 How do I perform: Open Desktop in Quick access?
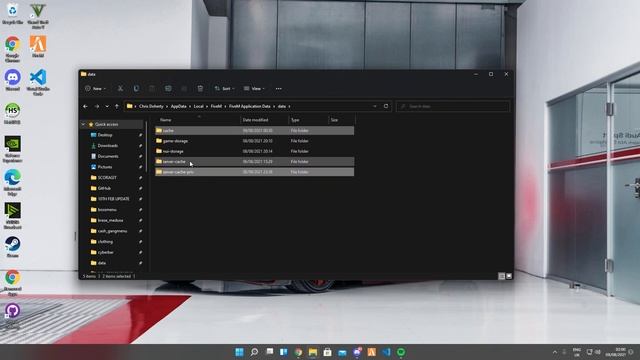pos(104,135)
